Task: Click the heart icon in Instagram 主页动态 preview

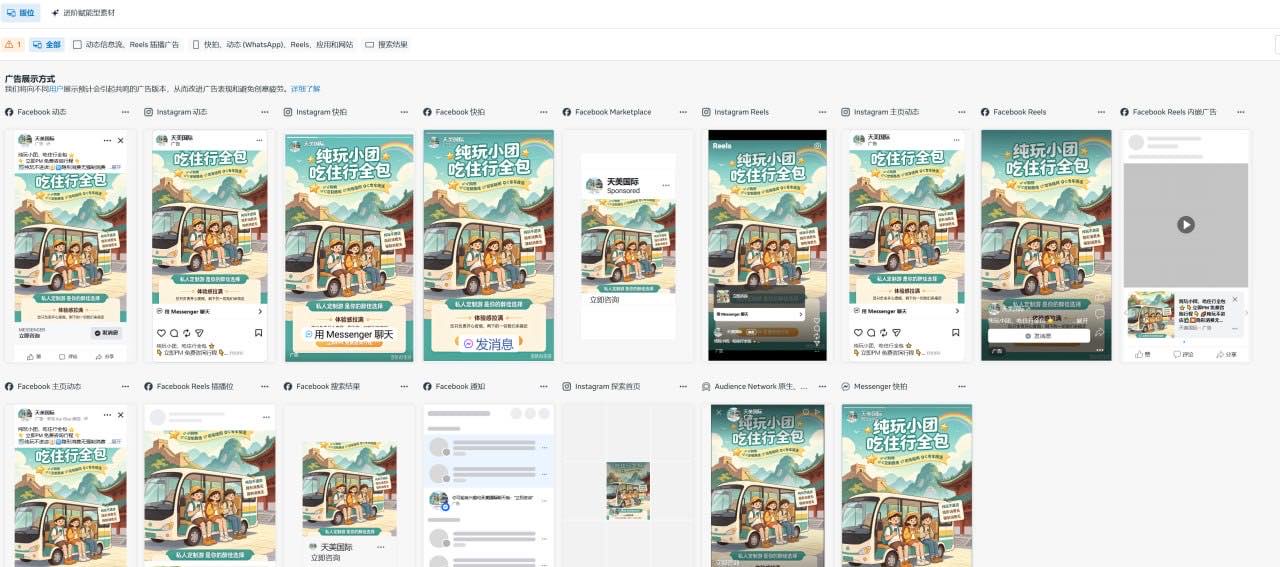Action: (x=858, y=332)
